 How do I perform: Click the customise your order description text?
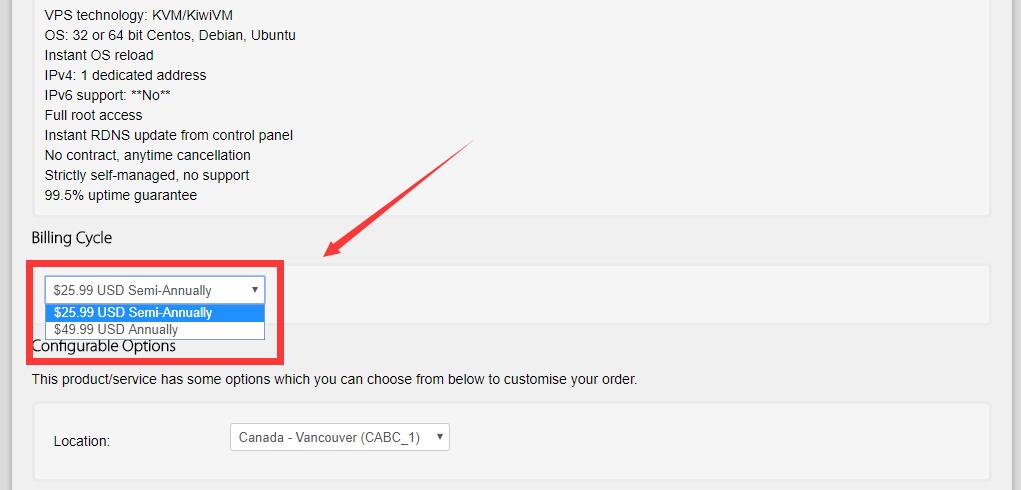click(x=334, y=379)
